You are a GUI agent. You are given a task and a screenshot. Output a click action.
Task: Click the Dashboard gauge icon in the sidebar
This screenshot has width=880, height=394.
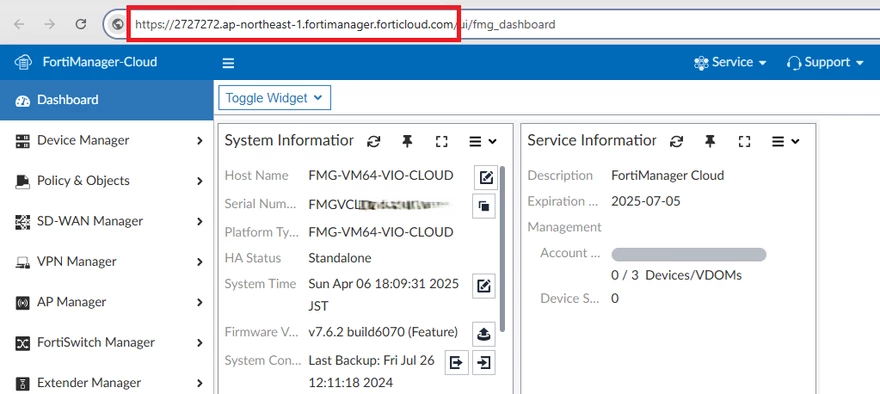tap(22, 100)
